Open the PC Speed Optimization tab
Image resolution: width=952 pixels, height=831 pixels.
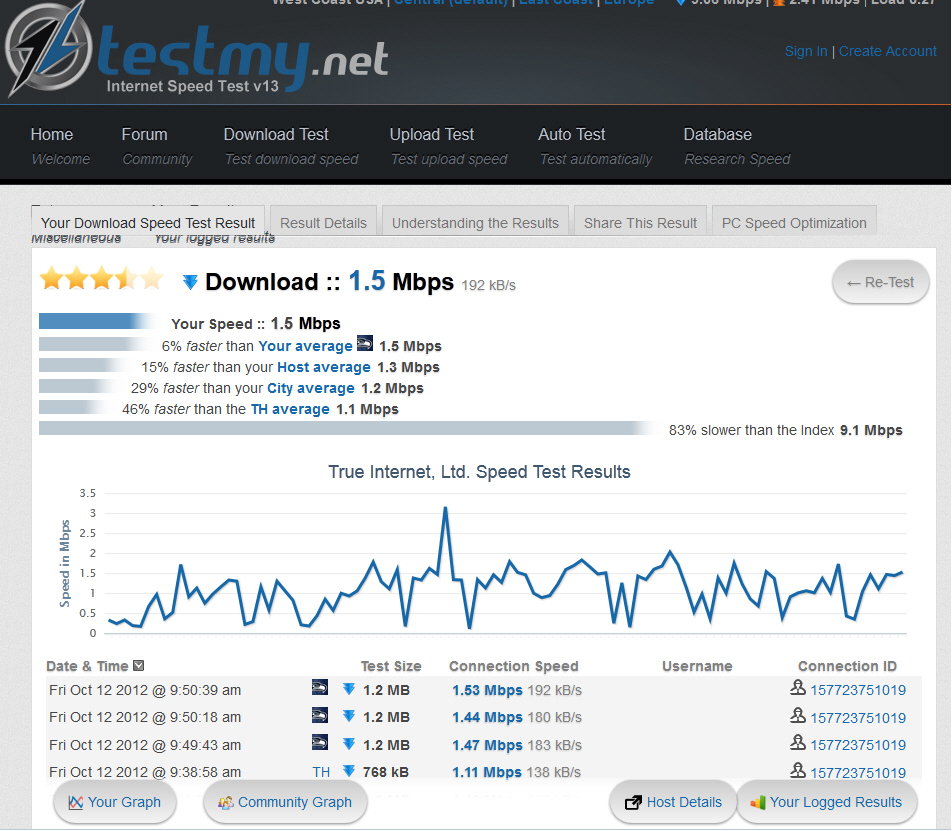pos(794,222)
